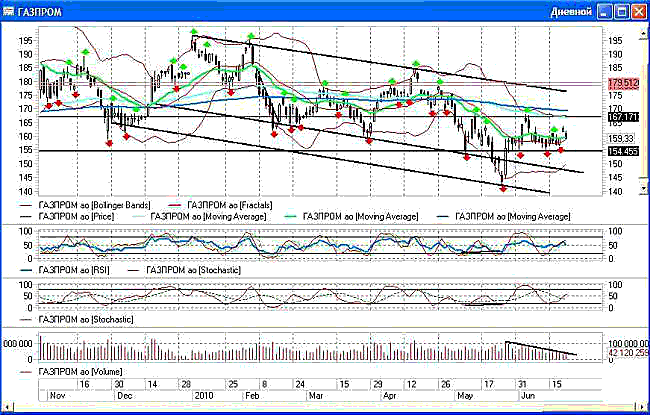Click the horizontal scrollbar left arrow
The image size is (650, 415).
tap(6, 408)
